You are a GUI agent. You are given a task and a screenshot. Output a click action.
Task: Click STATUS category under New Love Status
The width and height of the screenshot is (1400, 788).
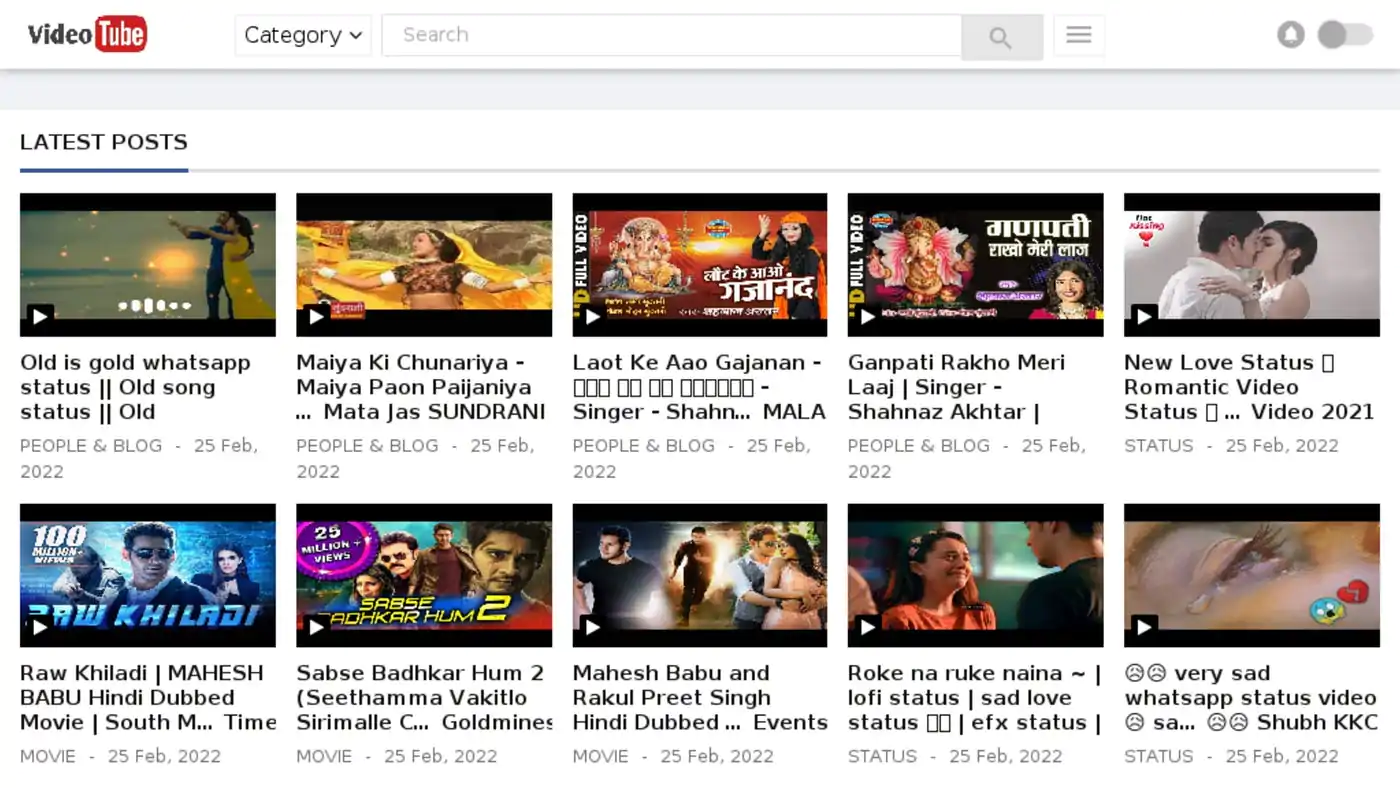[1159, 446]
